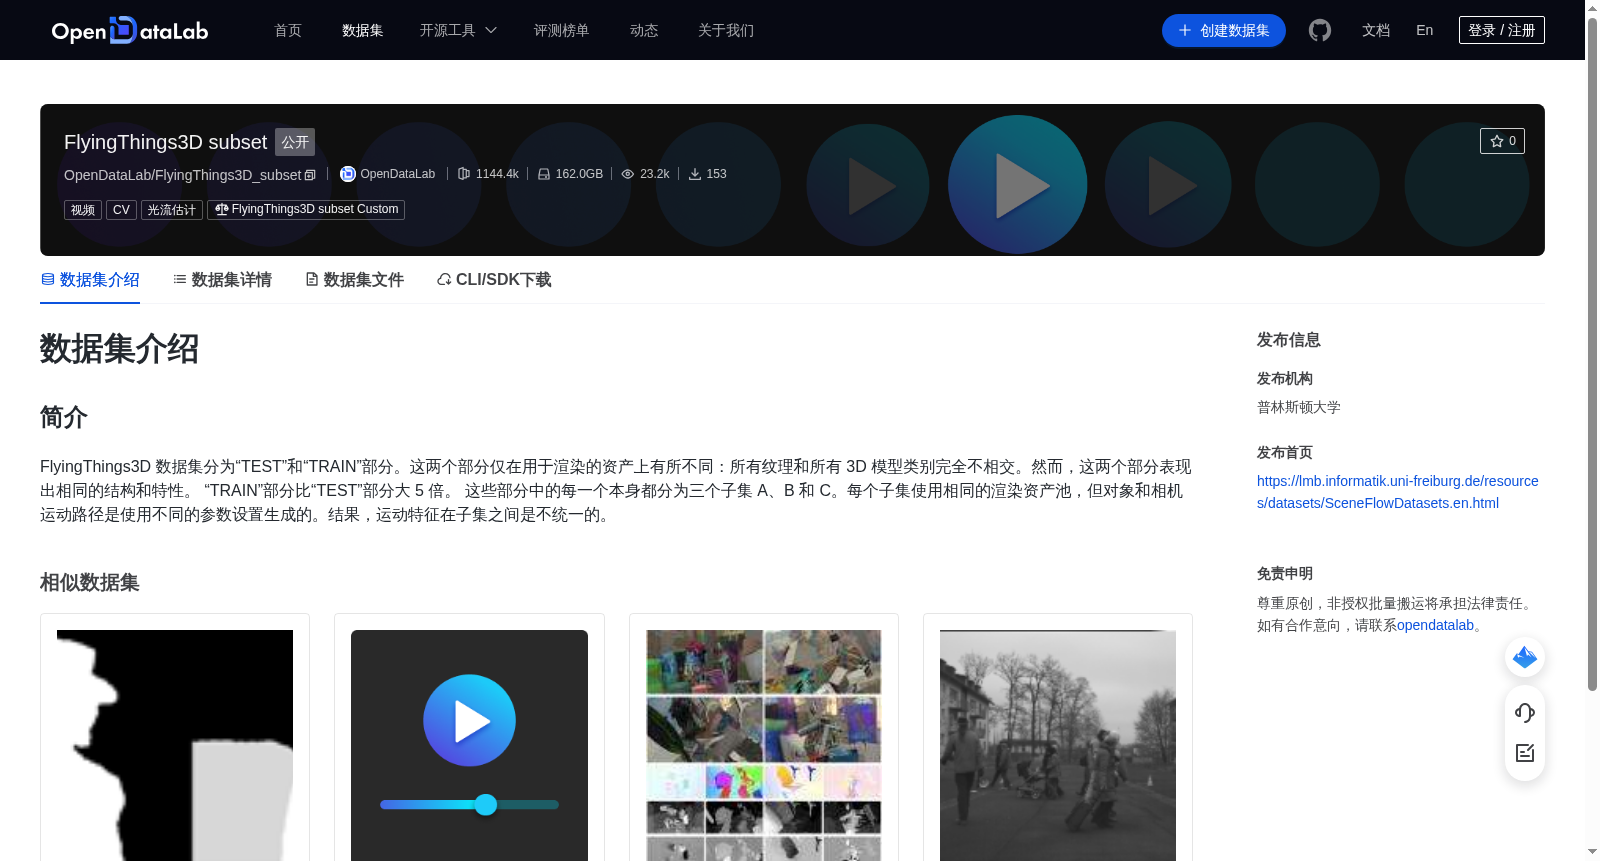Screen dimensions: 1600x861
Task: Switch language to En
Action: (x=1425, y=30)
